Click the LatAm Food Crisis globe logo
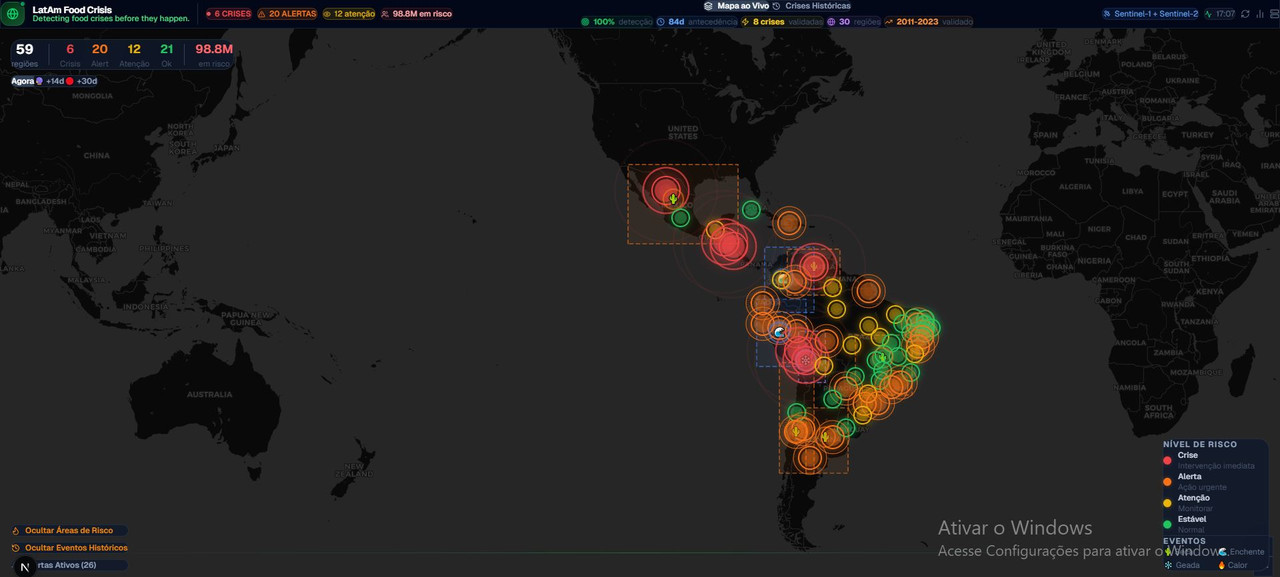The height and width of the screenshot is (577, 1280). tap(13, 14)
